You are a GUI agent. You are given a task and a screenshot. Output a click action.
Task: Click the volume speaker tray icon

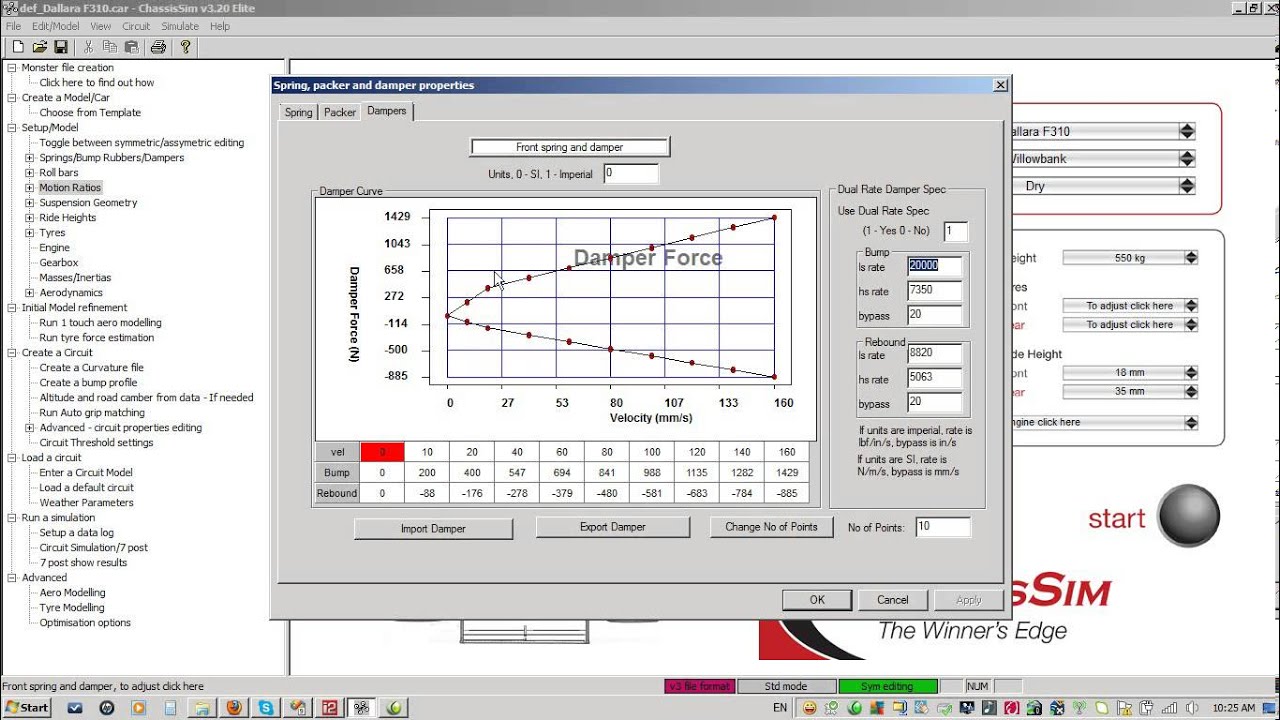point(1193,708)
